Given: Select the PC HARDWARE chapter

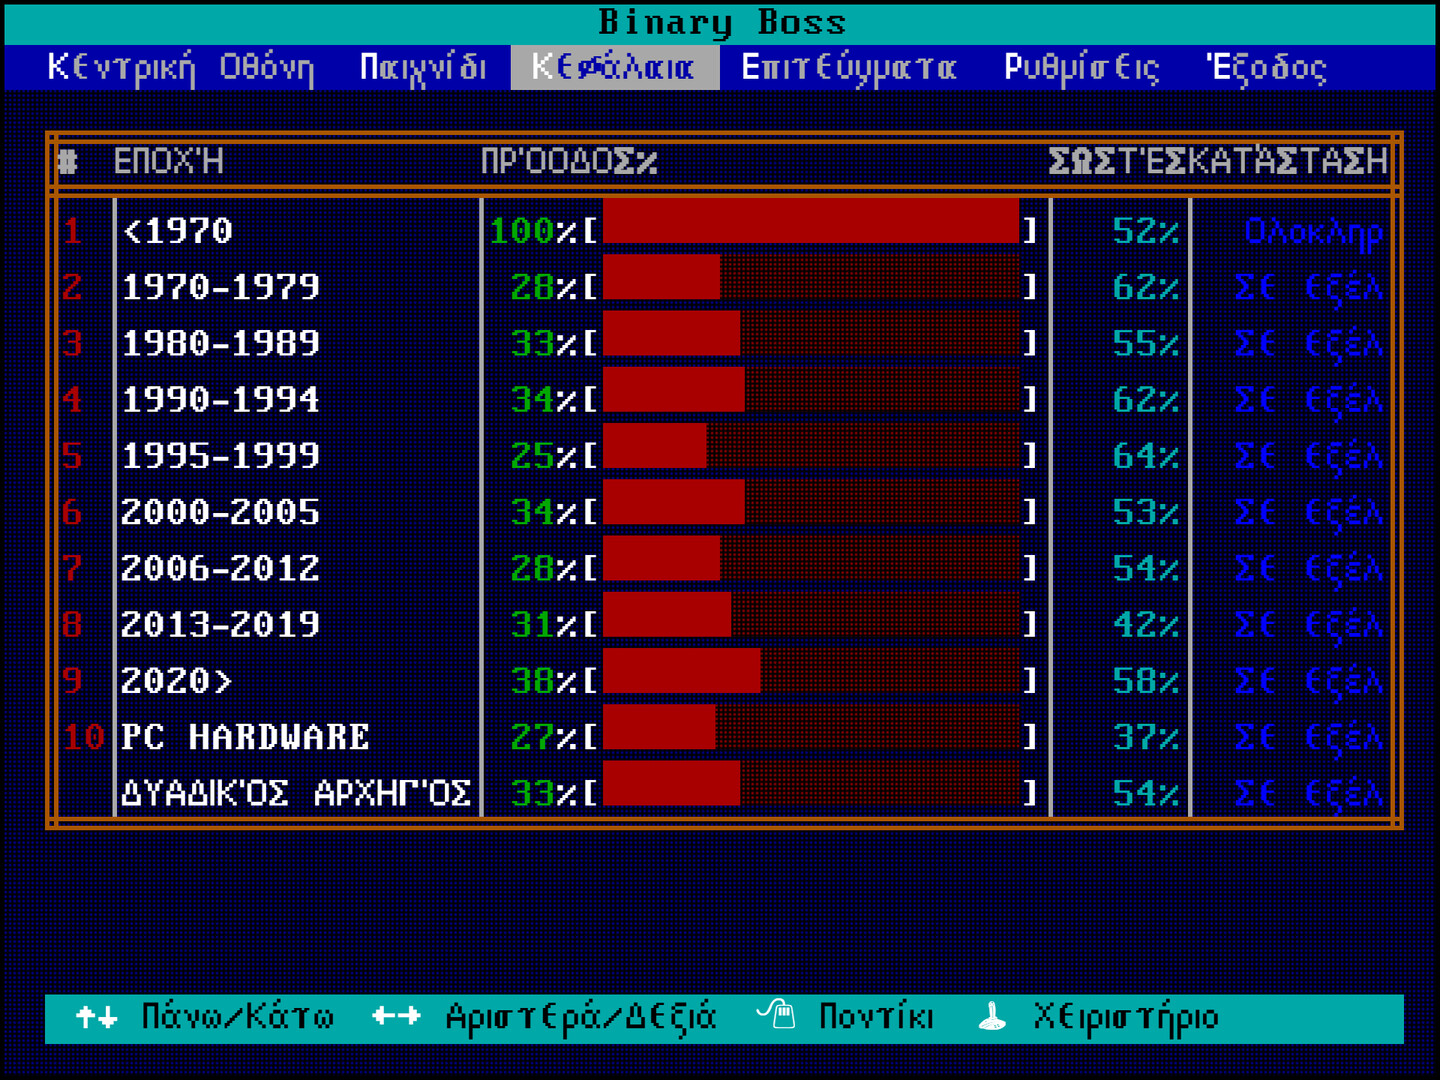Looking at the screenshot, I should 245,737.
